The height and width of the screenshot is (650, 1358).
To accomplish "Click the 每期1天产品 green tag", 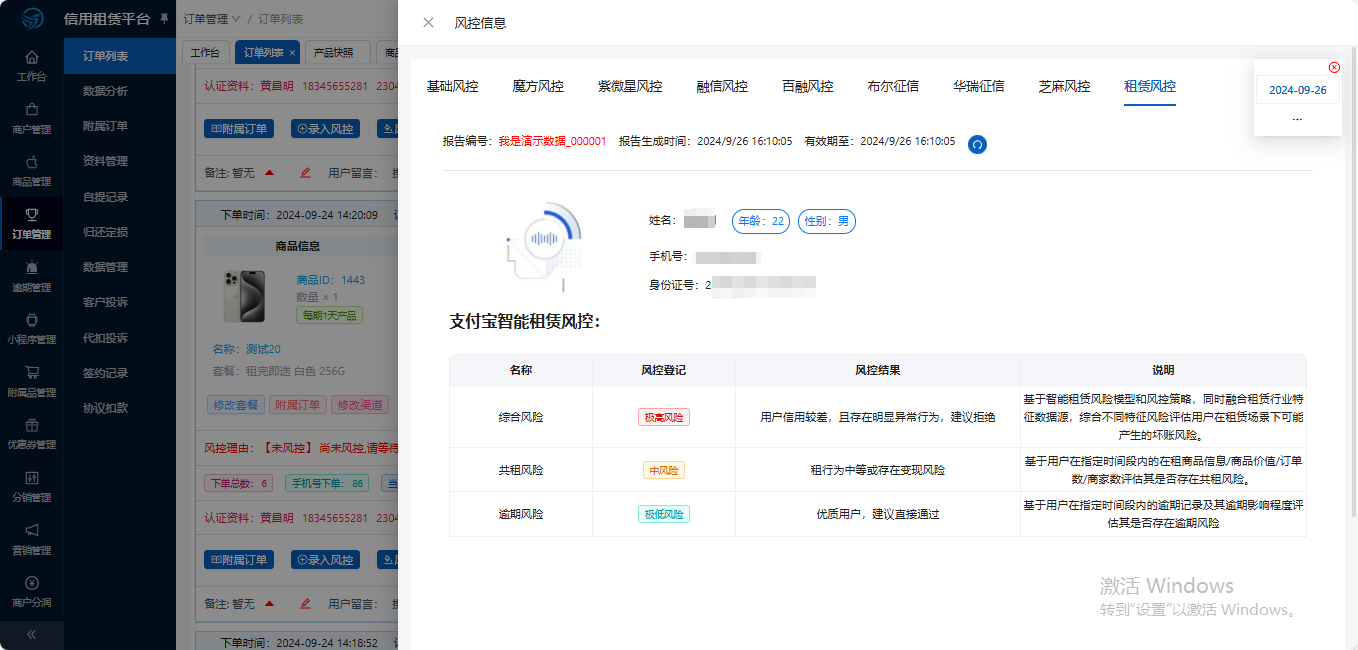I will coord(329,315).
